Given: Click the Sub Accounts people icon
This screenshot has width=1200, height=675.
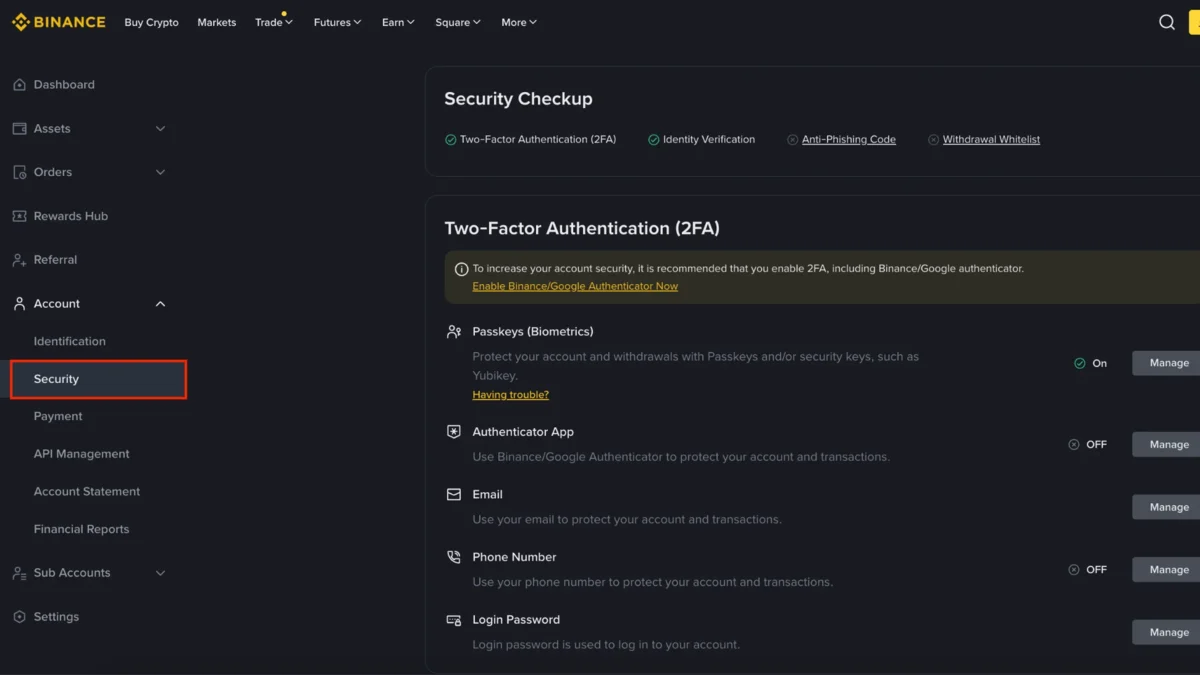Looking at the screenshot, I should click(x=19, y=573).
